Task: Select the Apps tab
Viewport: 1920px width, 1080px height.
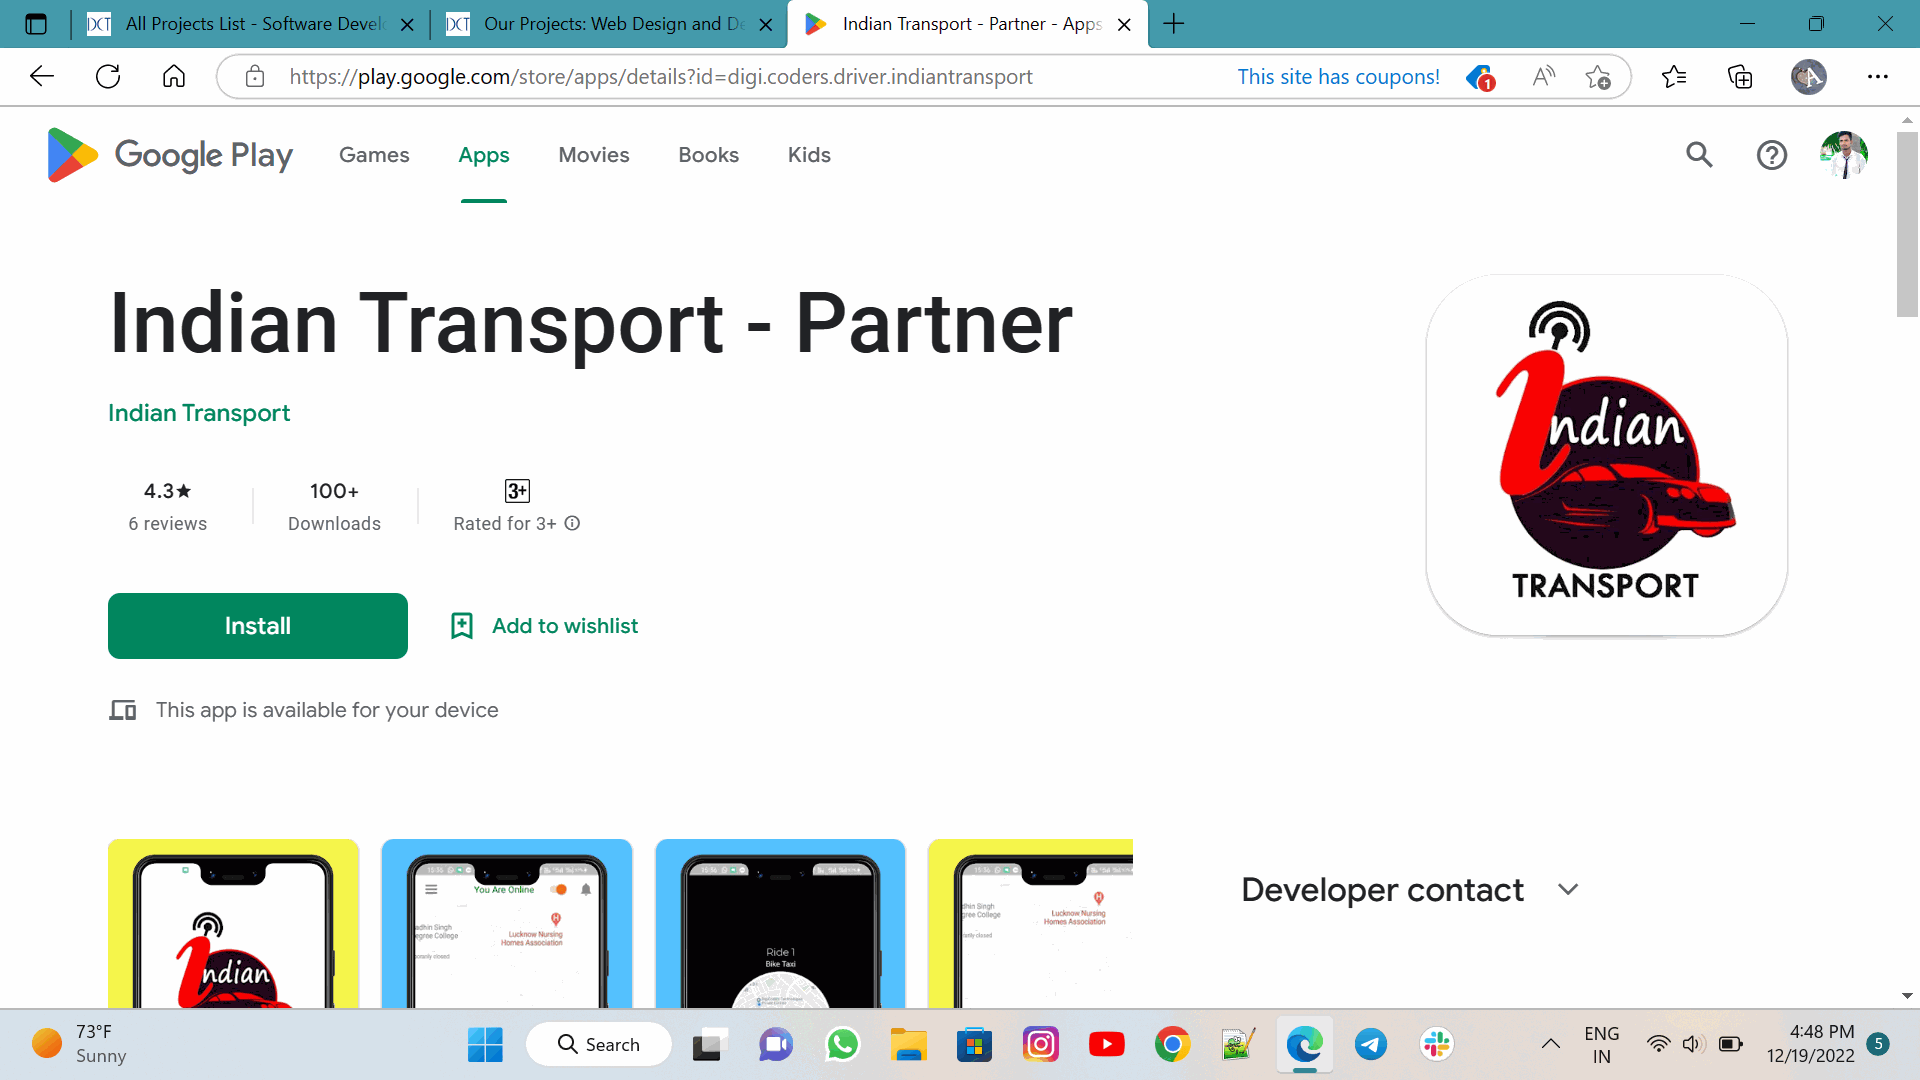Action: click(484, 155)
